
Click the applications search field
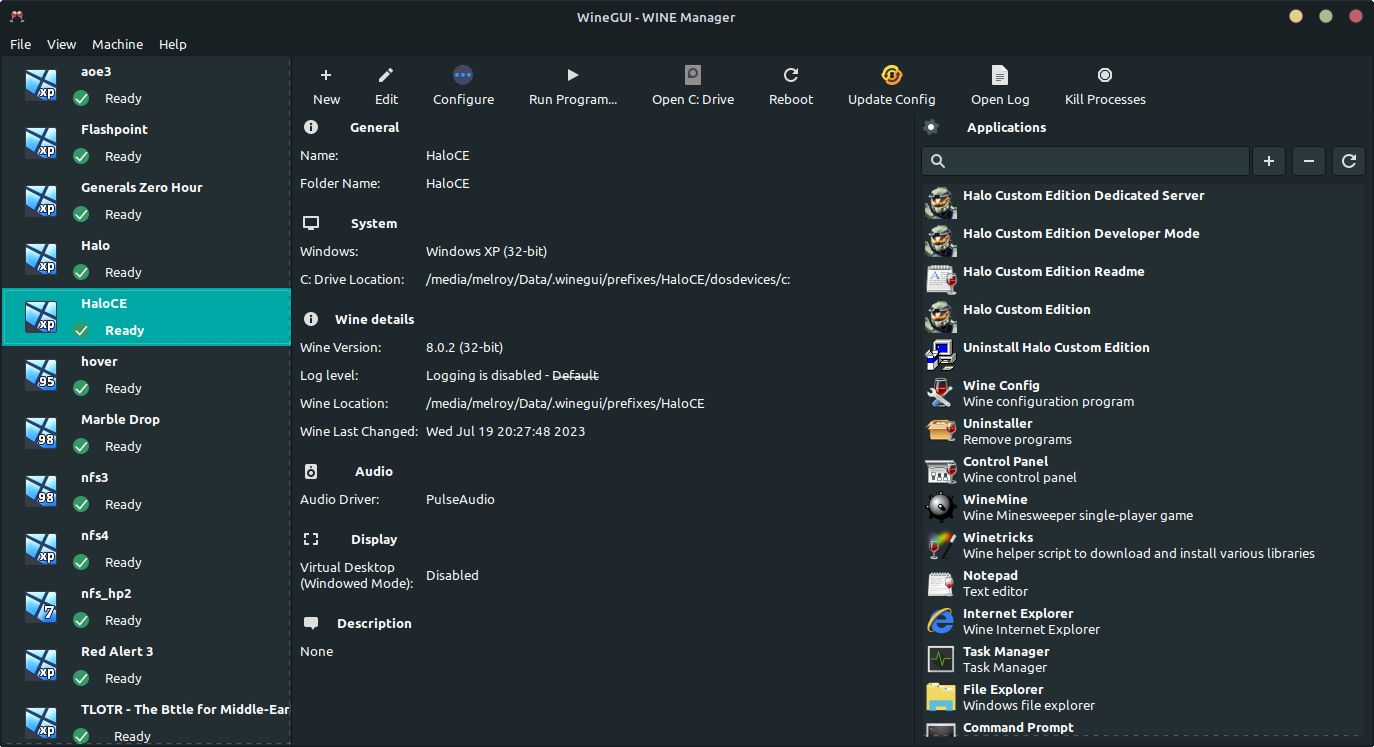[x=1086, y=161]
